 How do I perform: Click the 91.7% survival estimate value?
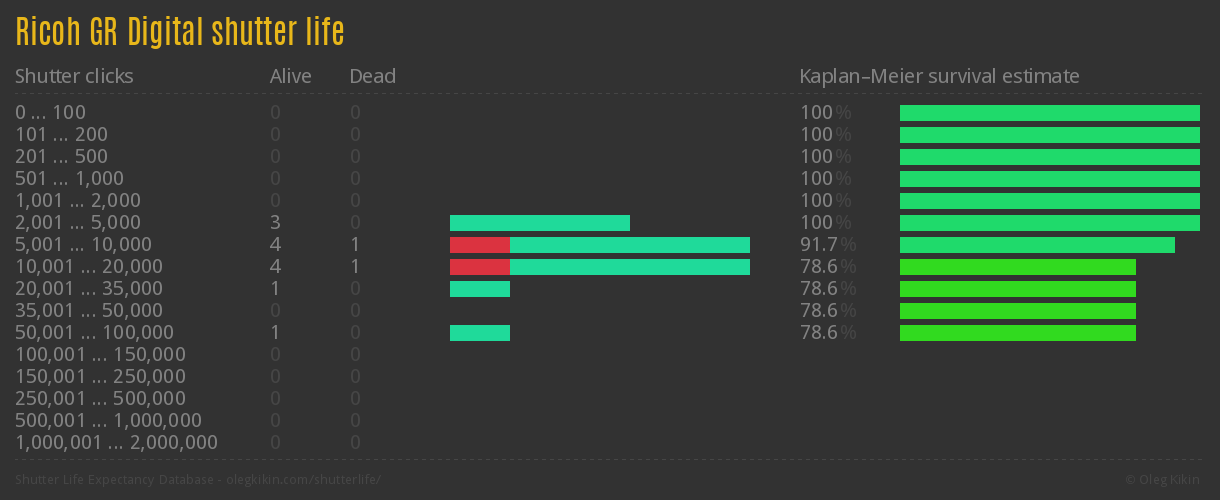827,244
